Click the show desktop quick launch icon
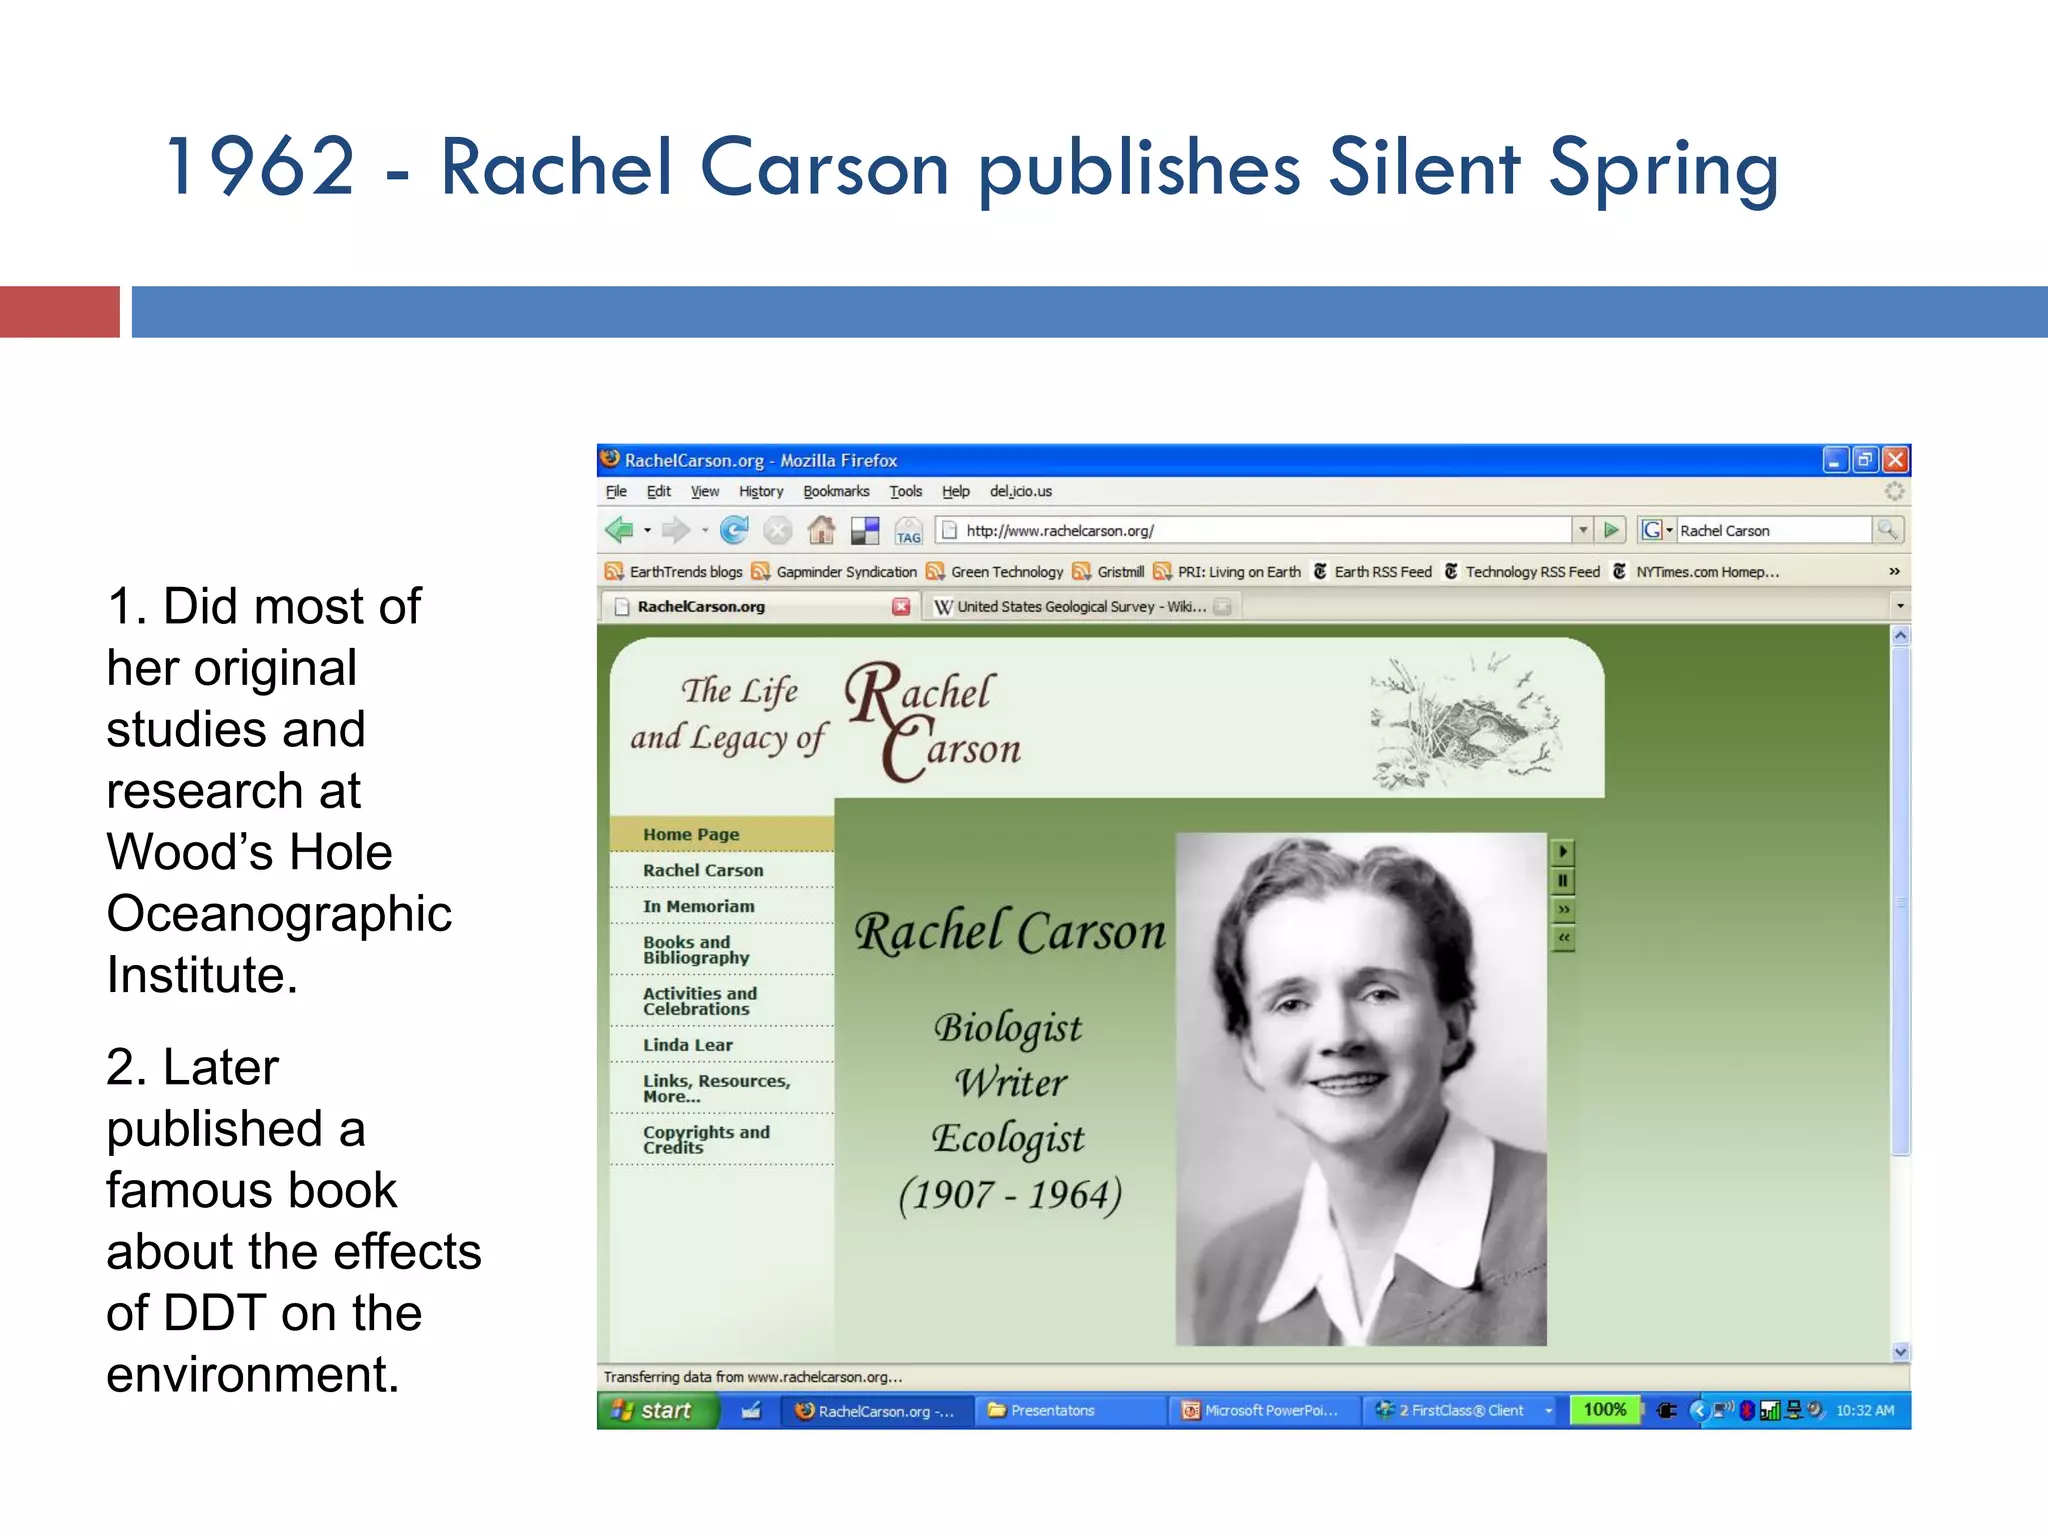This screenshot has height=1536, width=2048. 752,1410
